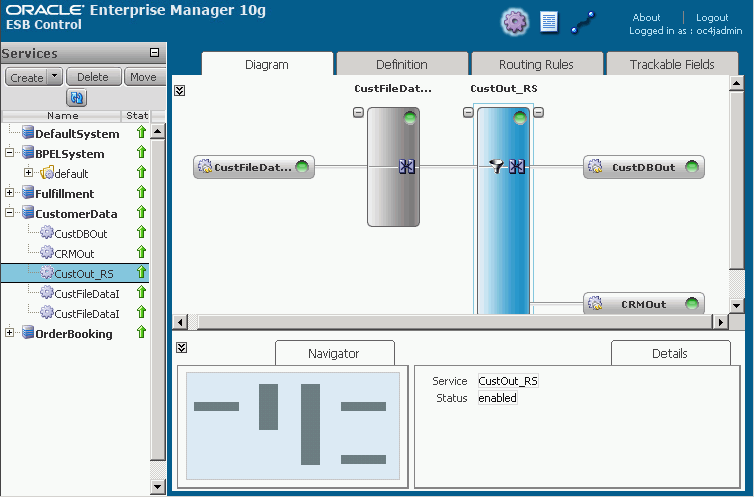Collapse the Services panel
This screenshot has width=754, height=497.
pos(154,52)
